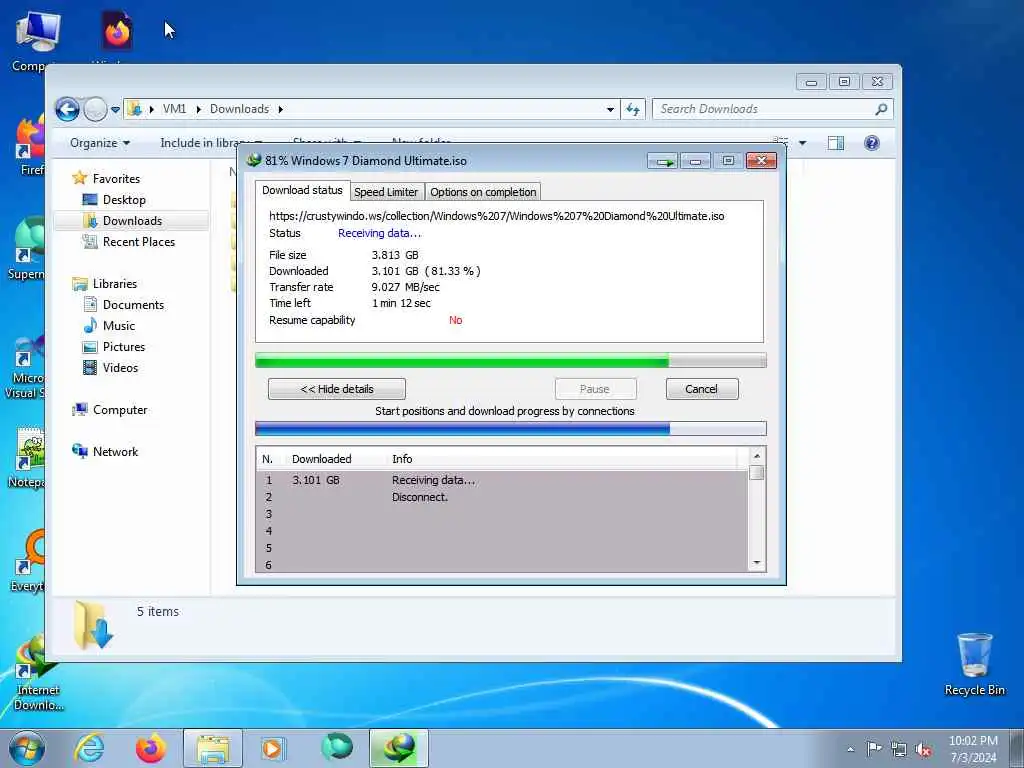Click the teal globe taskbar icon
The image size is (1024, 768).
336,748
